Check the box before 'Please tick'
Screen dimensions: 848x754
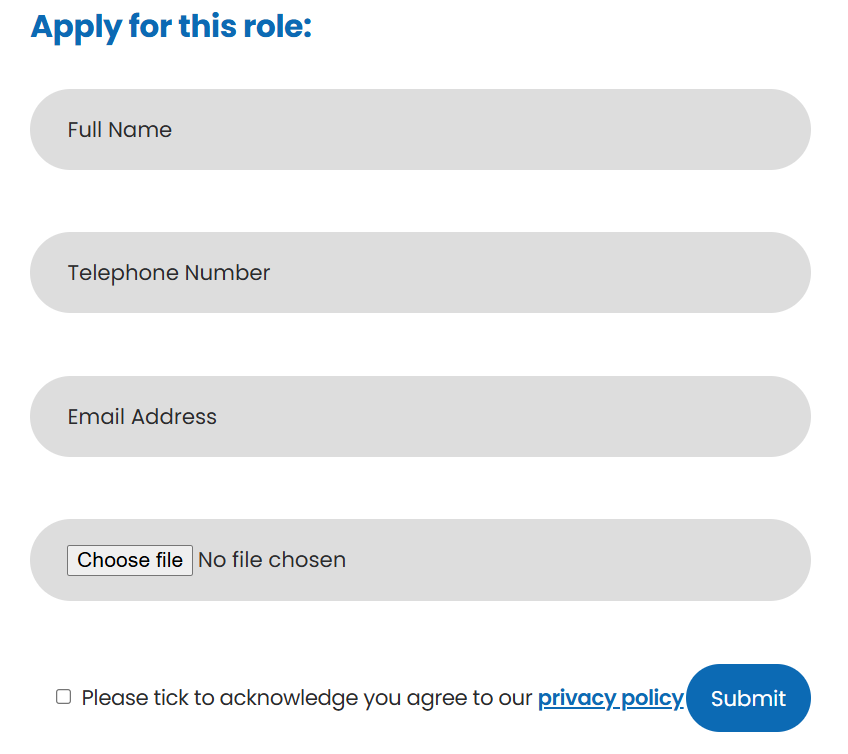(x=64, y=697)
